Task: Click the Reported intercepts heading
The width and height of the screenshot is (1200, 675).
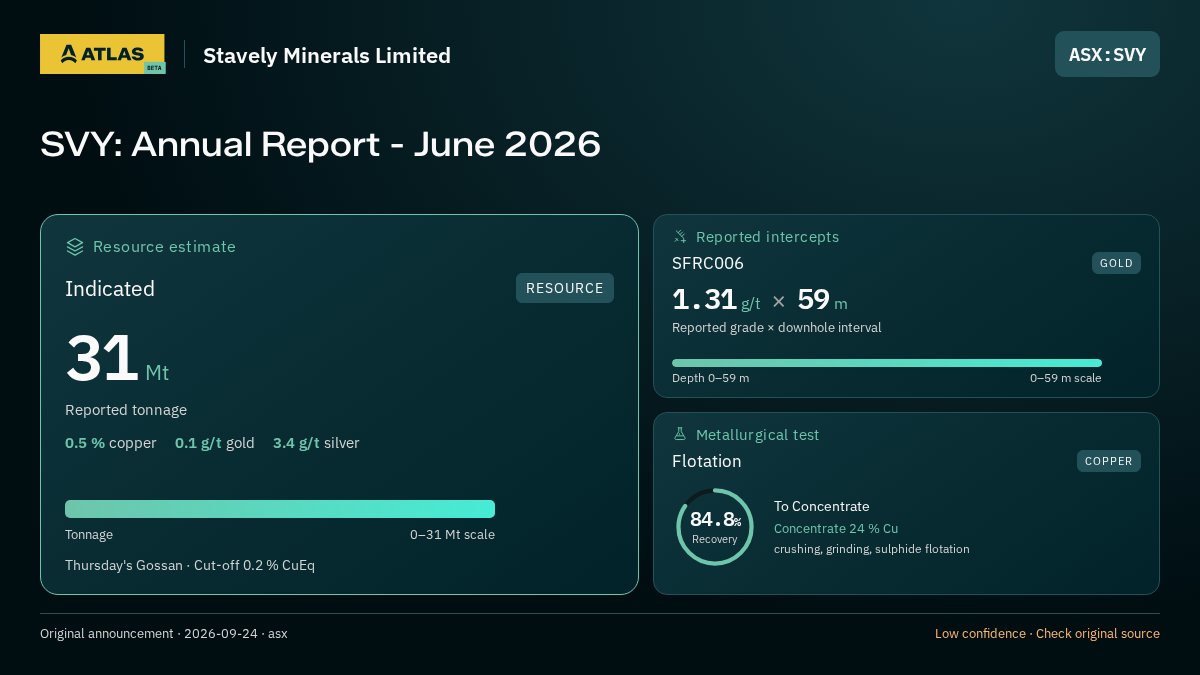Action: tap(767, 237)
